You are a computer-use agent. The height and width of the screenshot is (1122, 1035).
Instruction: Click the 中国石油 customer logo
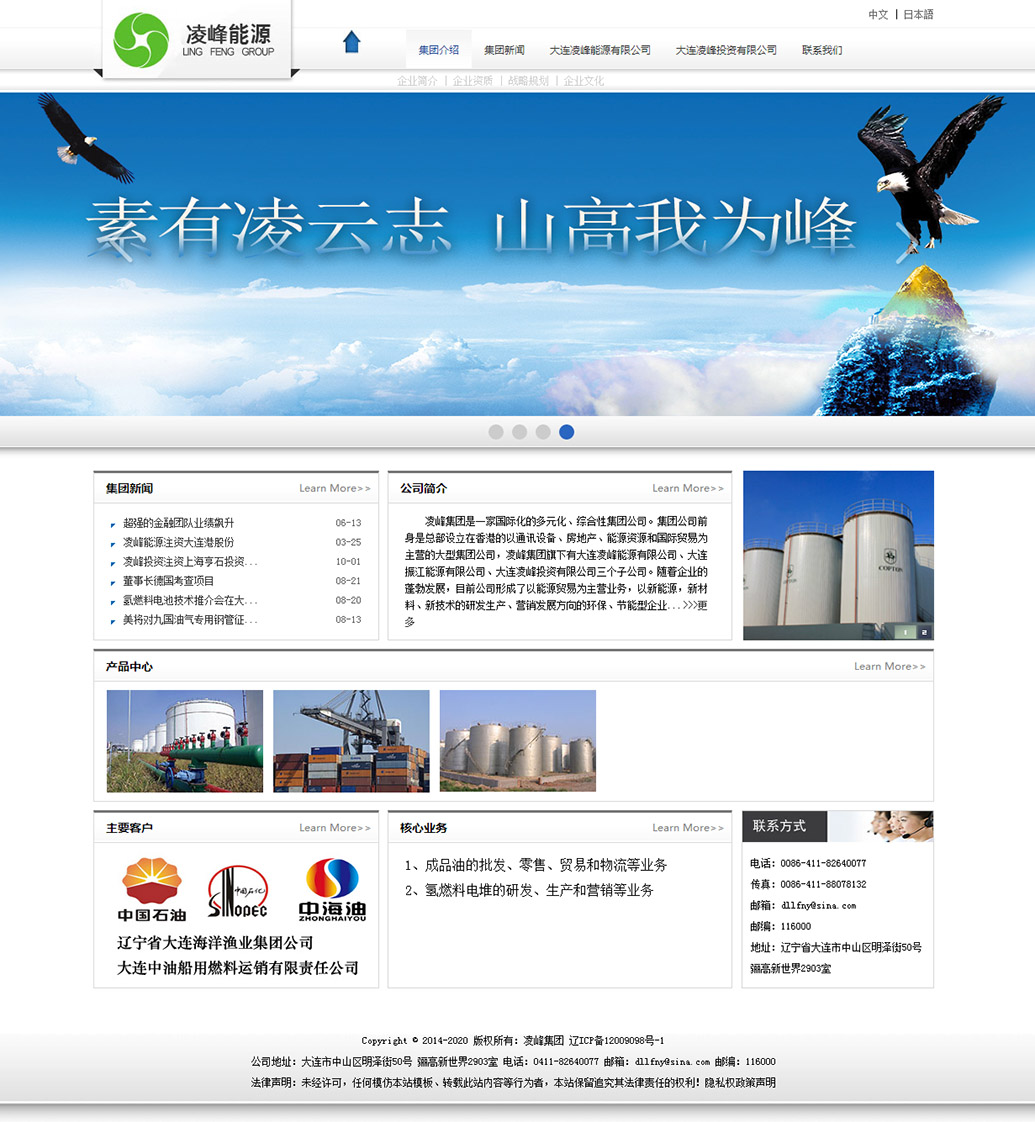coord(152,889)
